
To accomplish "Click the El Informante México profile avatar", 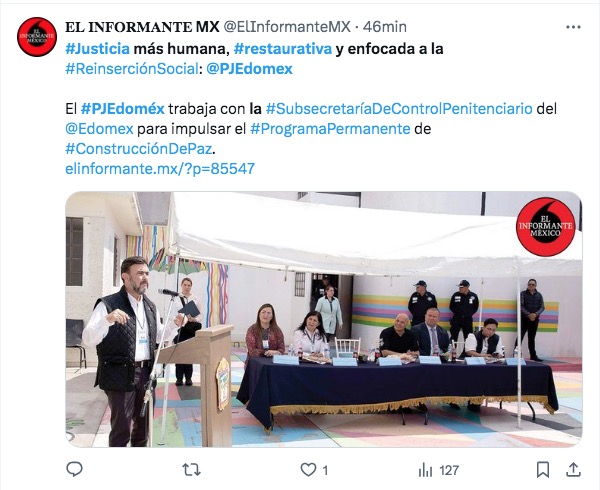I will coord(37,37).
